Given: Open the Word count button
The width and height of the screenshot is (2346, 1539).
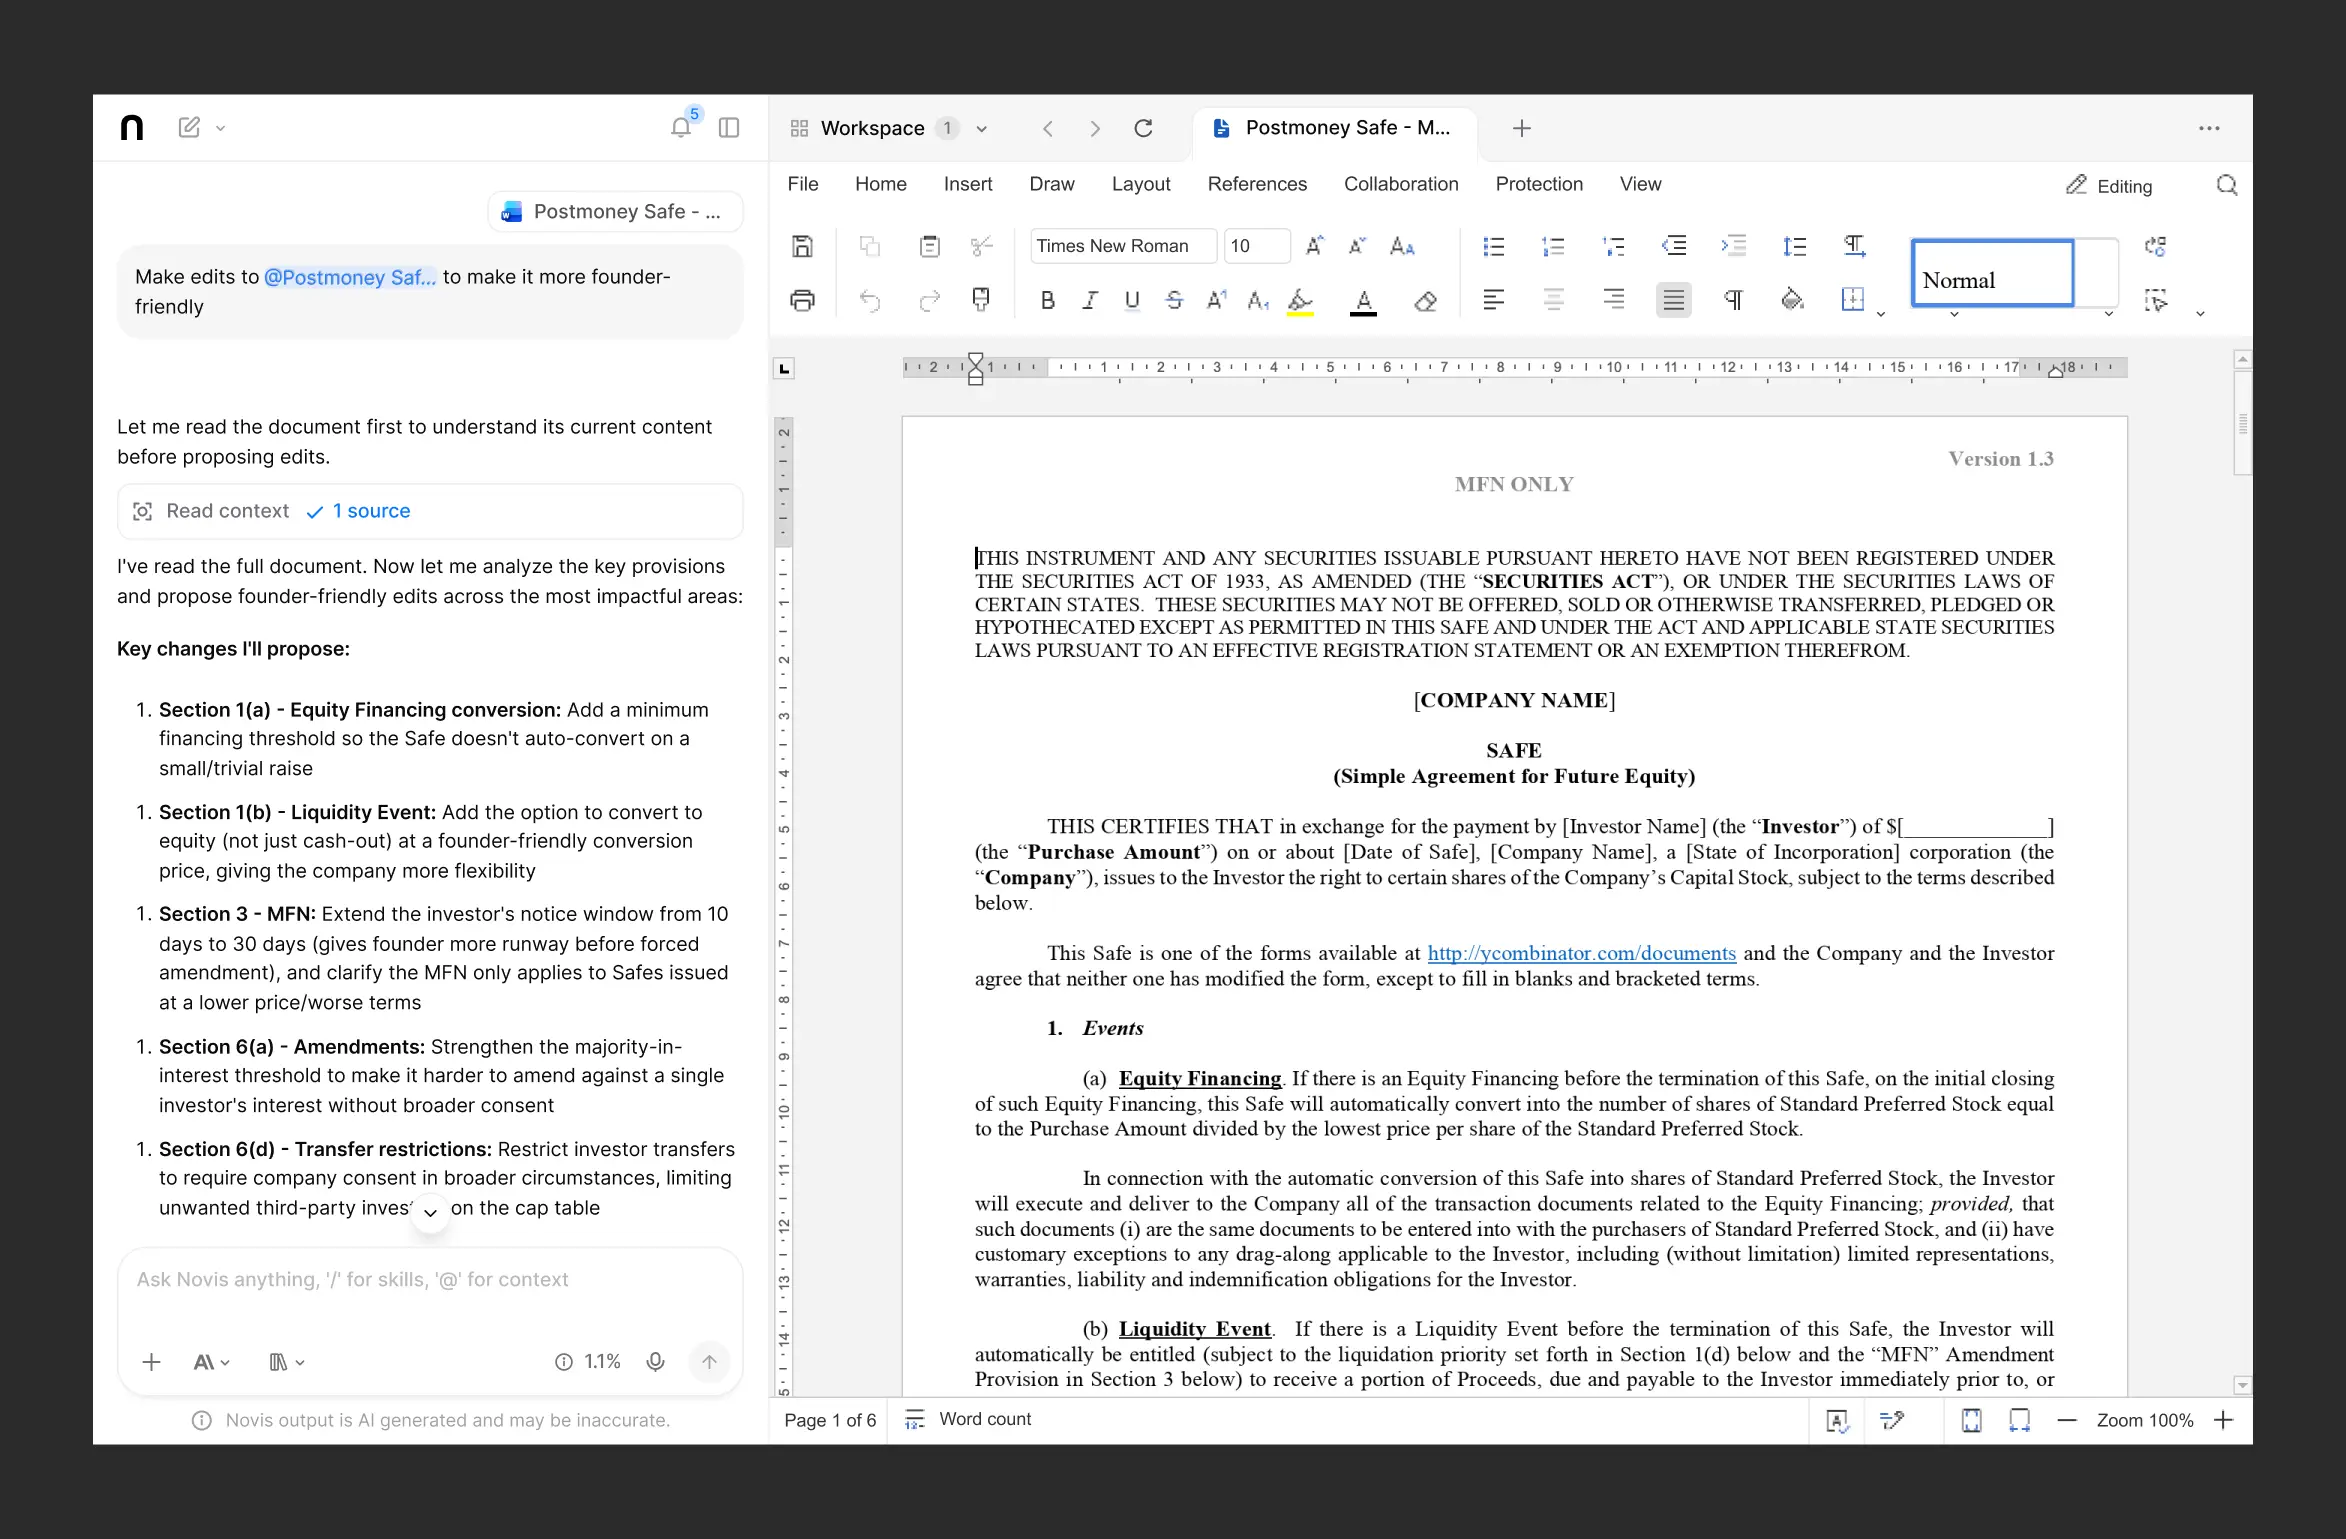Looking at the screenshot, I should point(967,1420).
